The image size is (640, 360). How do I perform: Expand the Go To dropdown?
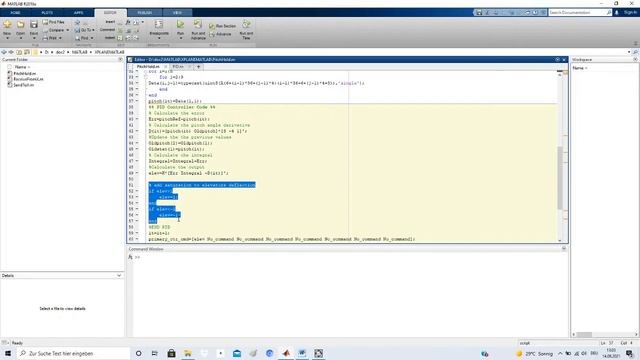(93, 30)
